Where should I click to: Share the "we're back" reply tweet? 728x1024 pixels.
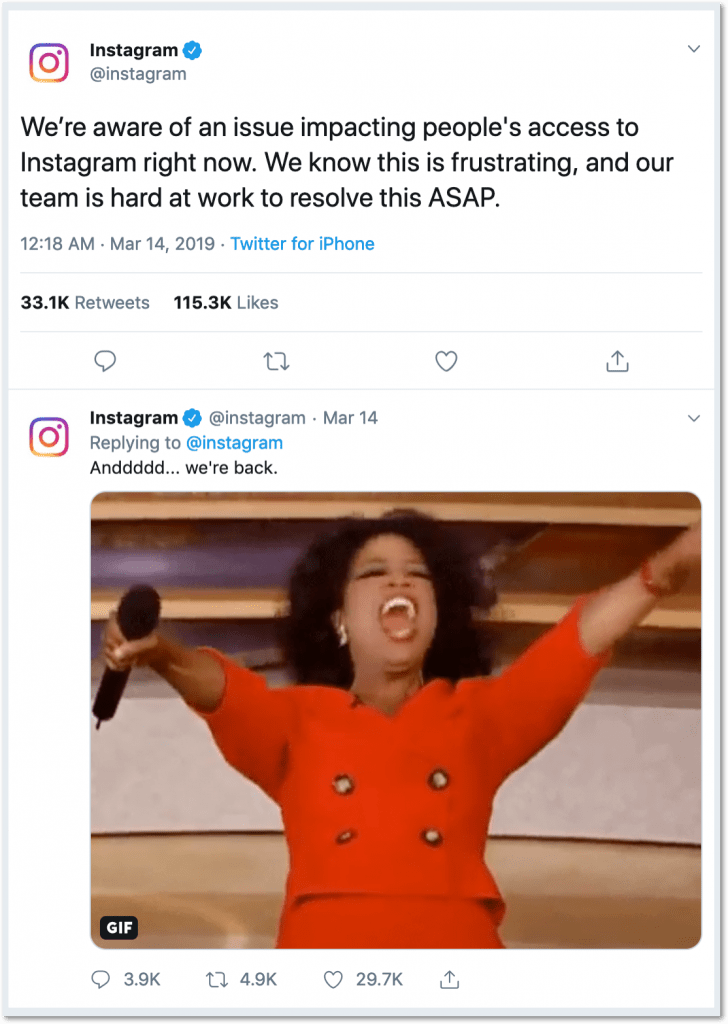coord(449,979)
